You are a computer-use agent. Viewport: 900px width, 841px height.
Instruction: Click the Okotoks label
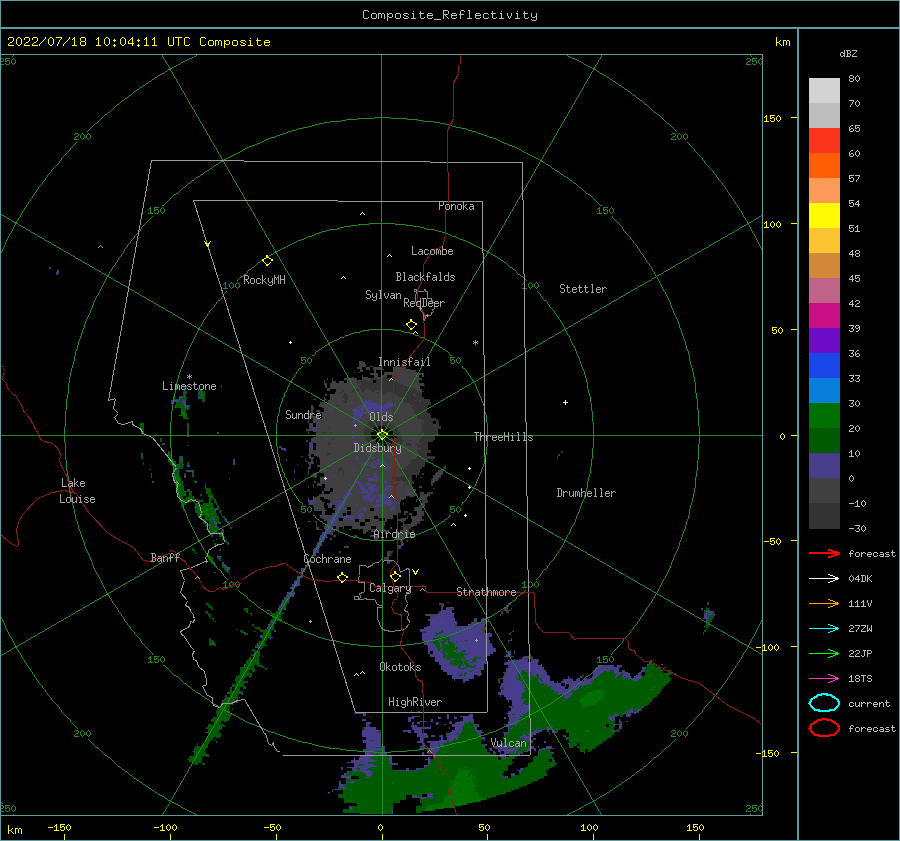[x=400, y=667]
